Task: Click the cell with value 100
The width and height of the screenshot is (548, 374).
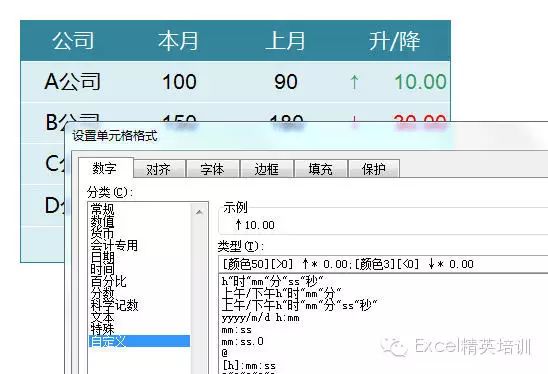Action: pyautogui.click(x=179, y=82)
